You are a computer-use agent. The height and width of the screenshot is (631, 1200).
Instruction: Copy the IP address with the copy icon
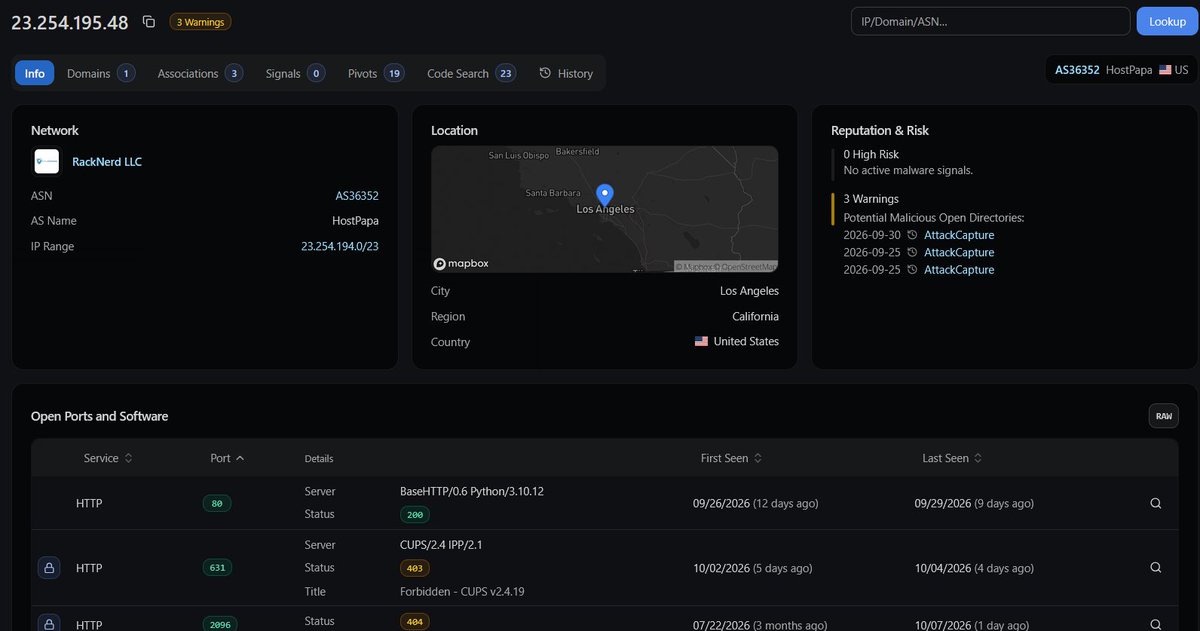coord(149,21)
